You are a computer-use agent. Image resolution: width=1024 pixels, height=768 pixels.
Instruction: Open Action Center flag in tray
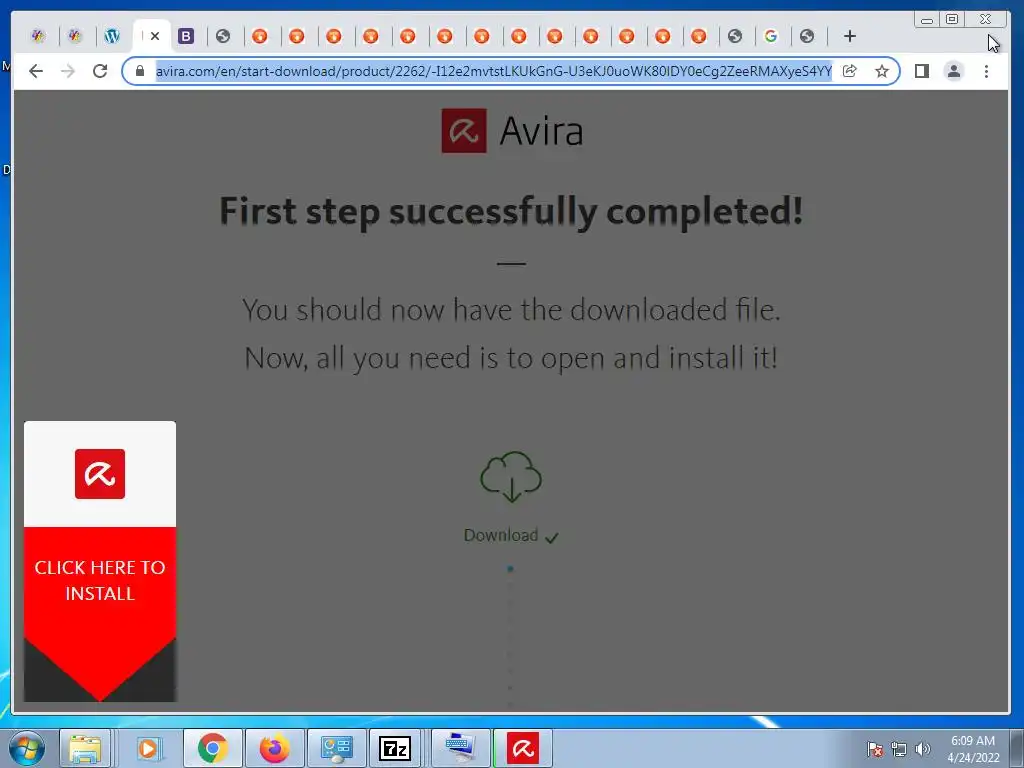click(875, 749)
